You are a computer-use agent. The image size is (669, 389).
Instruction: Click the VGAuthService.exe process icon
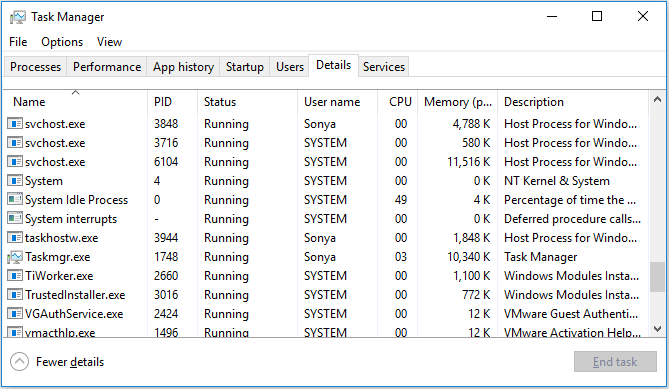pyautogui.click(x=15, y=314)
